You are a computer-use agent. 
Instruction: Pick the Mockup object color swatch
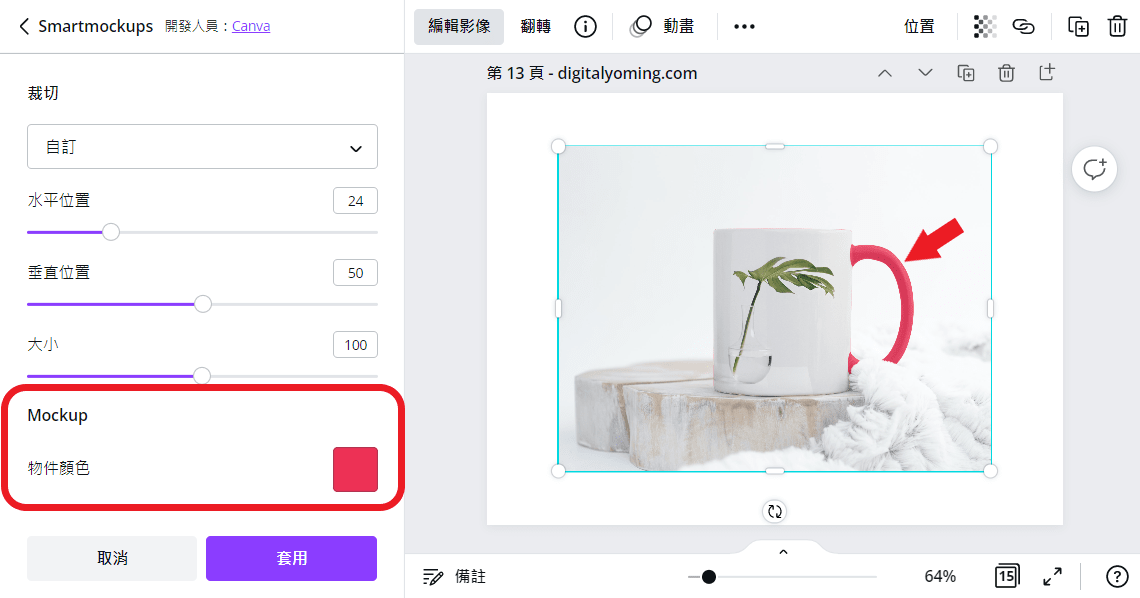click(356, 469)
